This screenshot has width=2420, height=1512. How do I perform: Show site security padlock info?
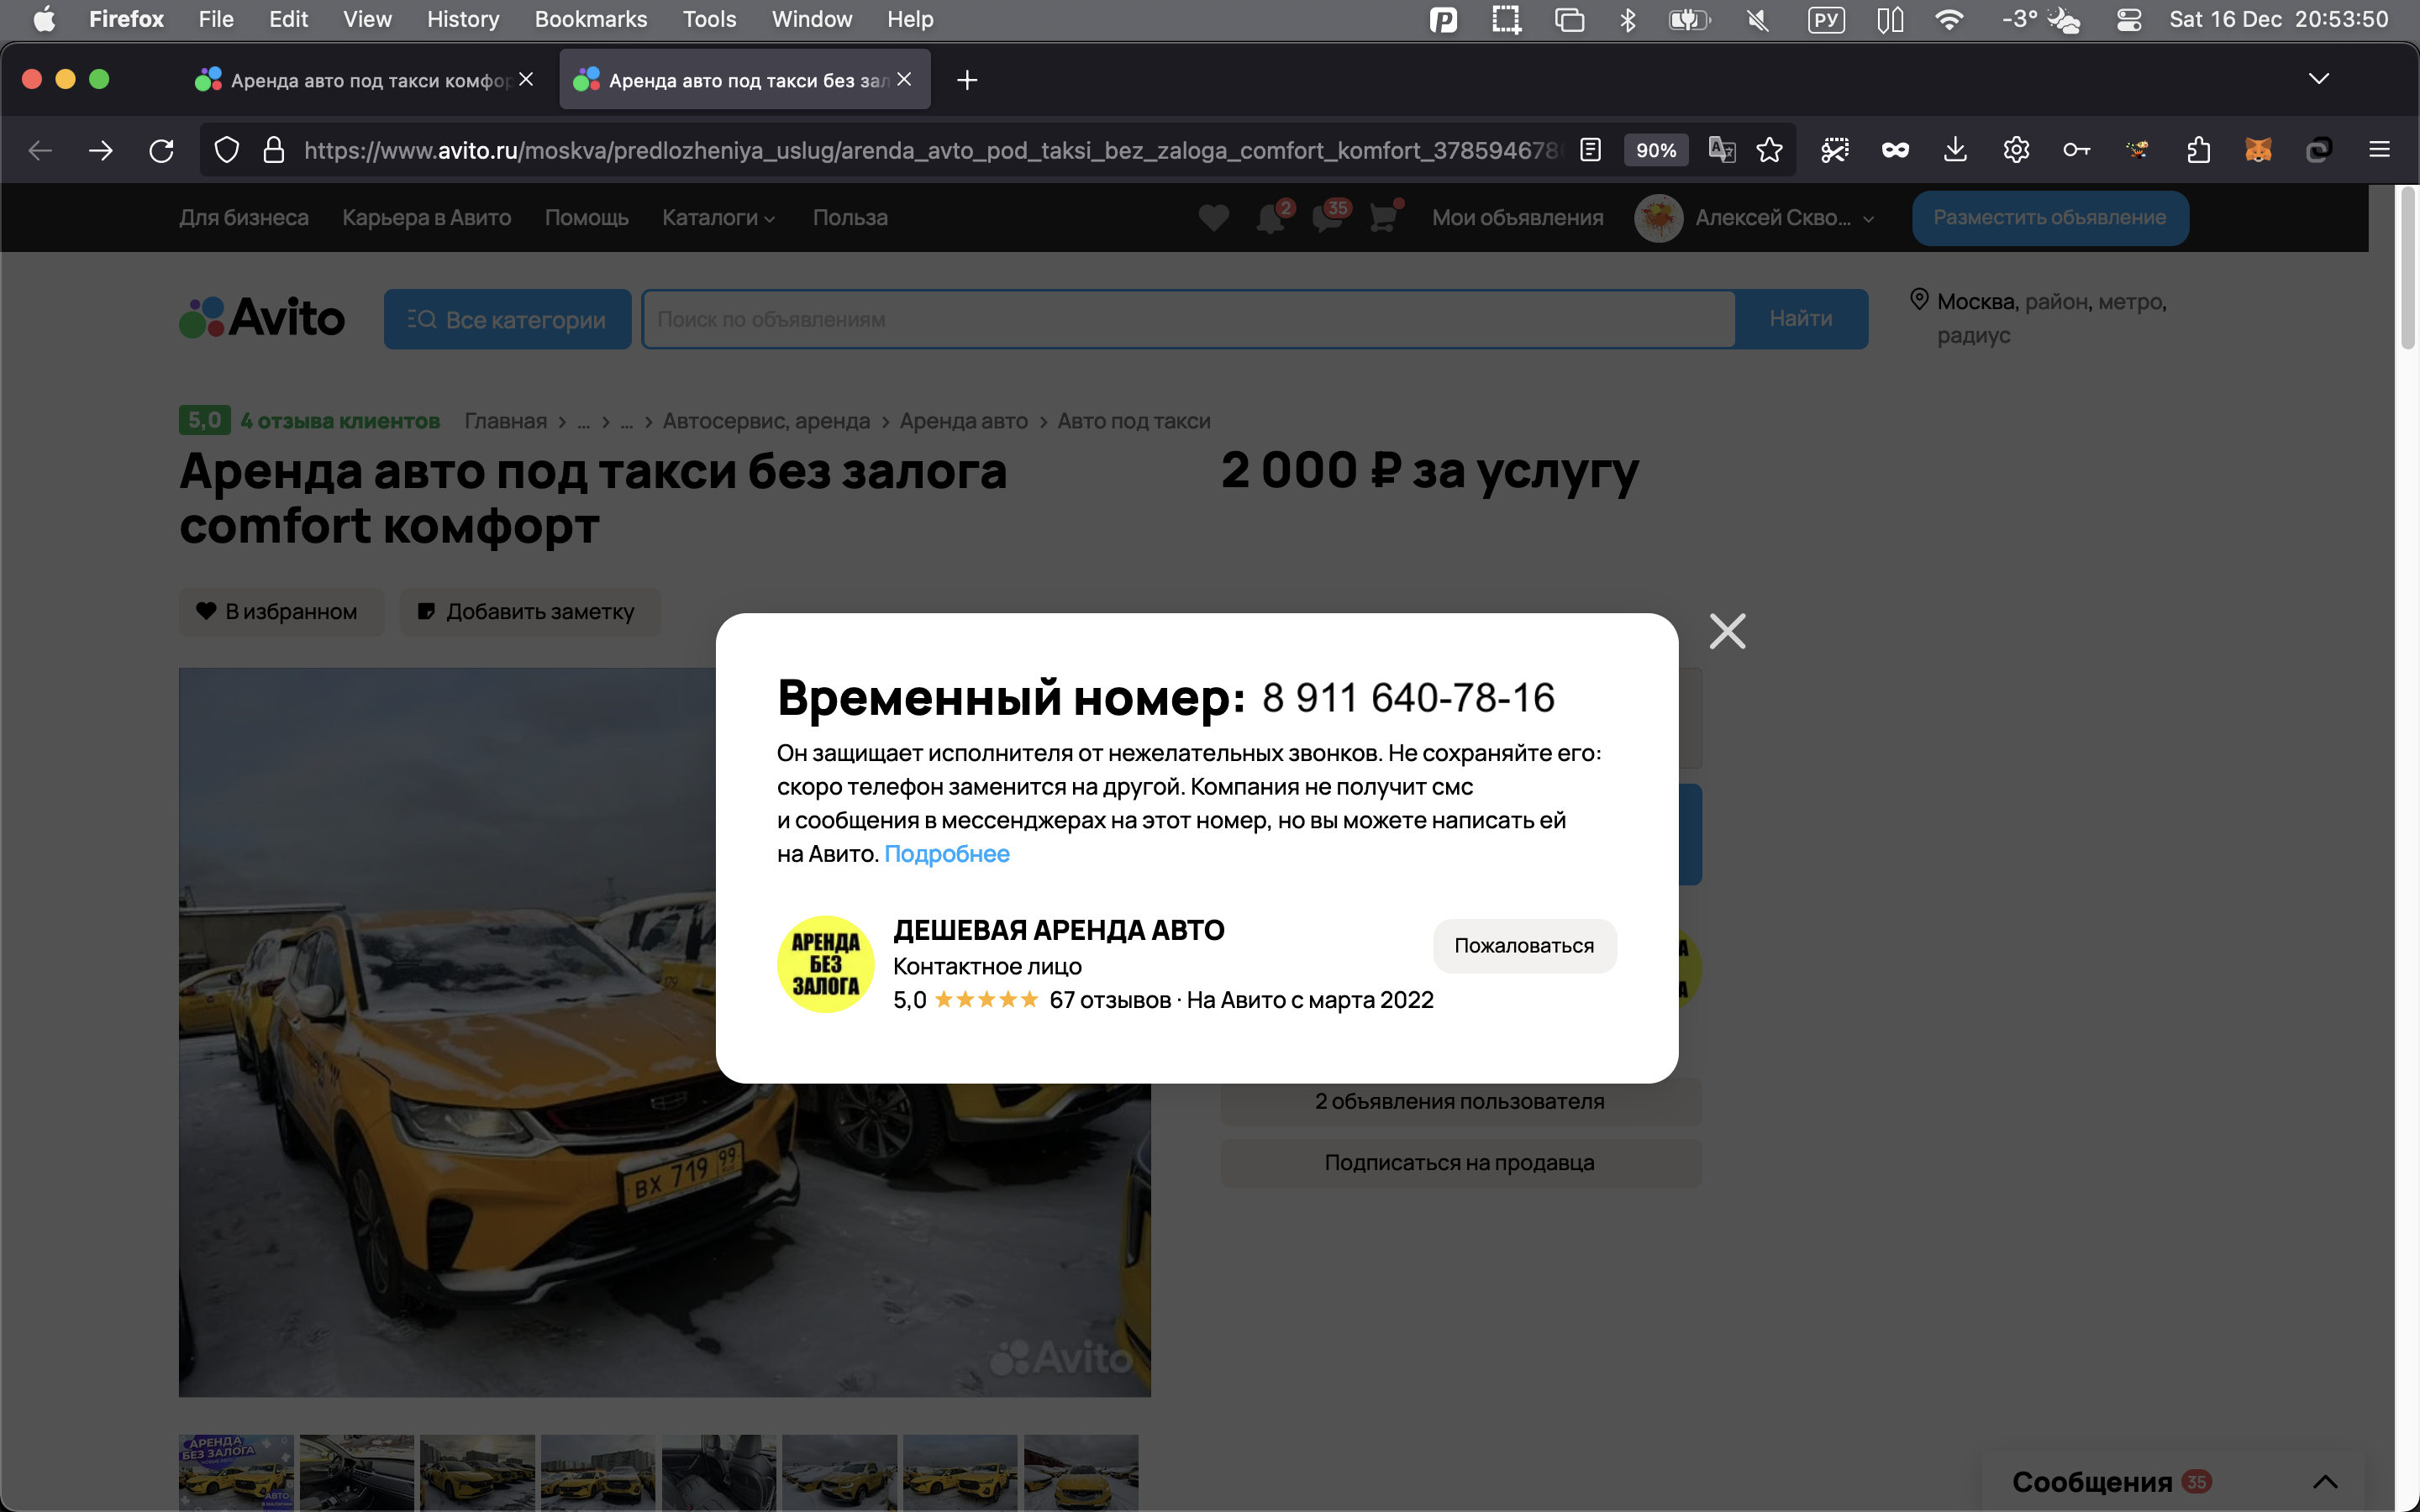pos(273,150)
